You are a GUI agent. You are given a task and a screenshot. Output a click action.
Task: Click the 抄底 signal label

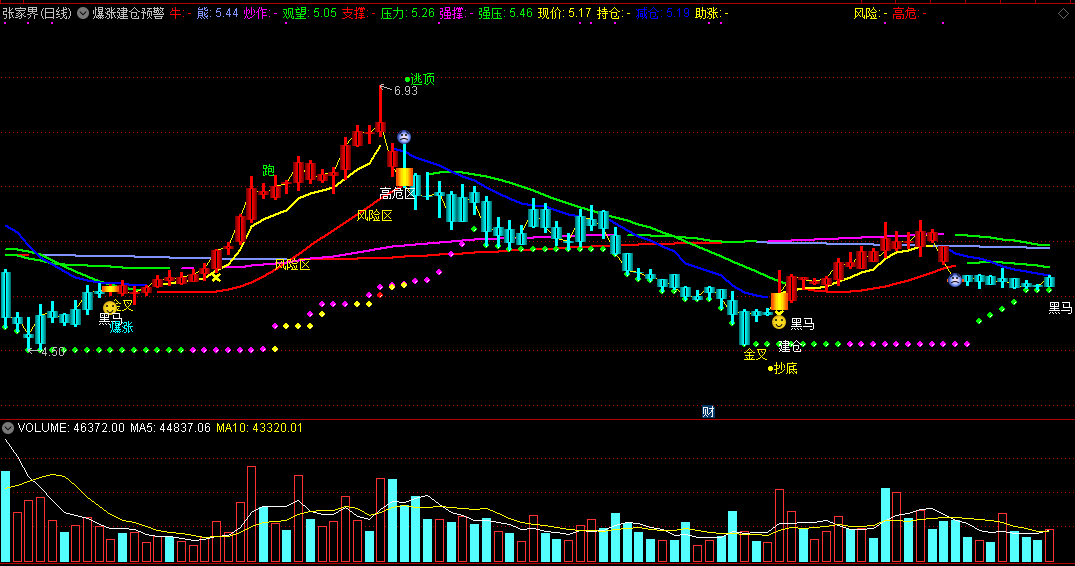point(786,369)
